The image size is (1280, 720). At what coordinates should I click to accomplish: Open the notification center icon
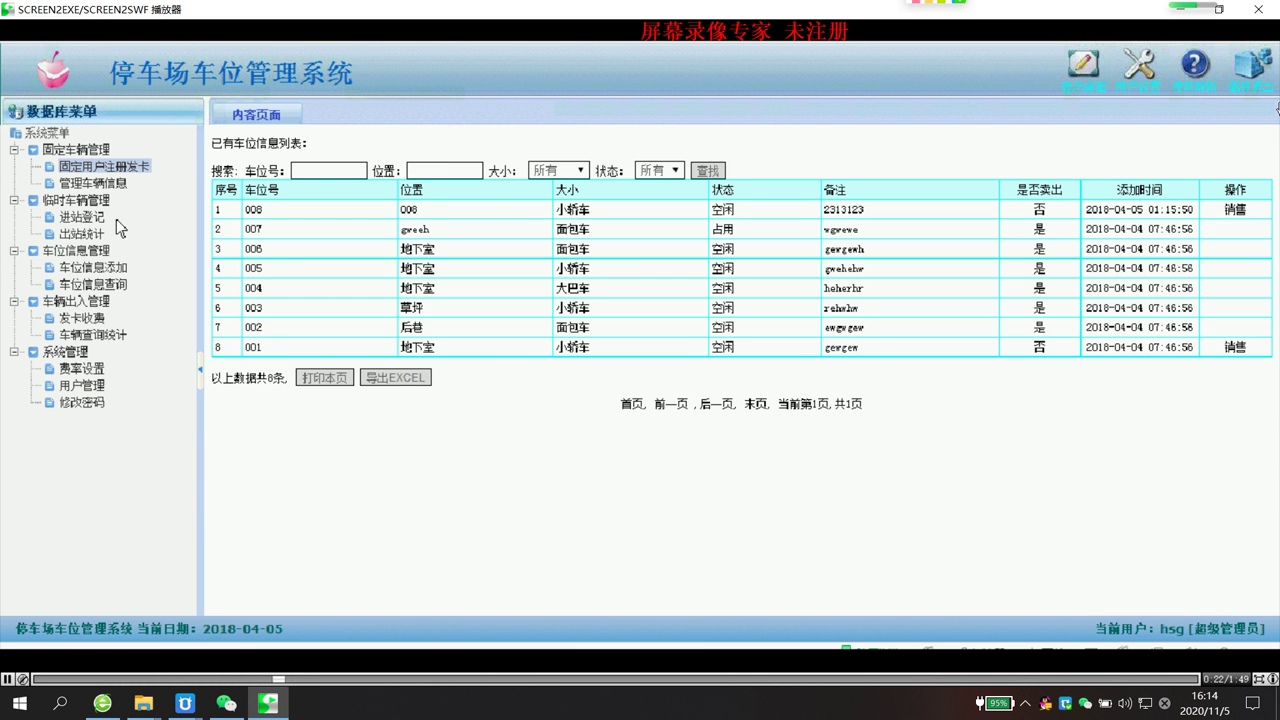click(x=1253, y=704)
